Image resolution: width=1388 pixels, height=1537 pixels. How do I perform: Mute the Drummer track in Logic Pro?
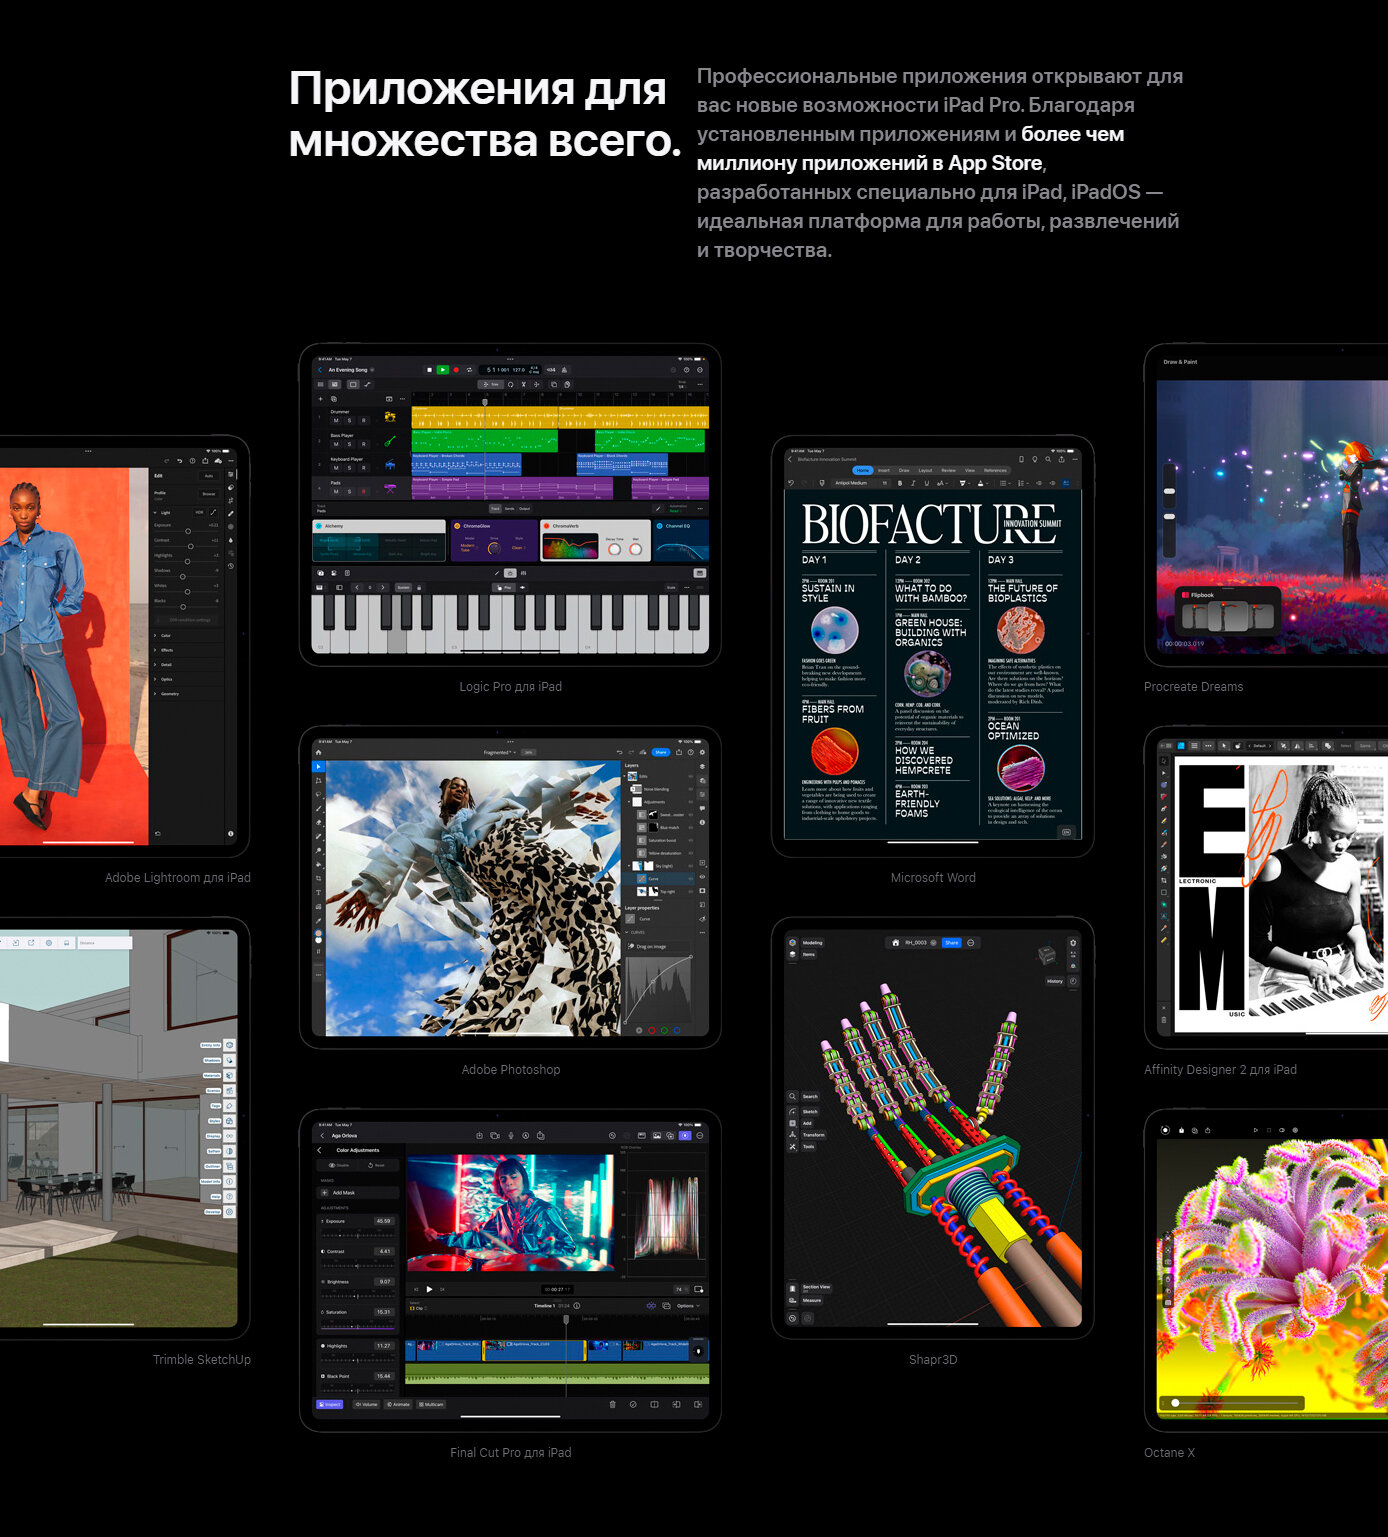[336, 420]
